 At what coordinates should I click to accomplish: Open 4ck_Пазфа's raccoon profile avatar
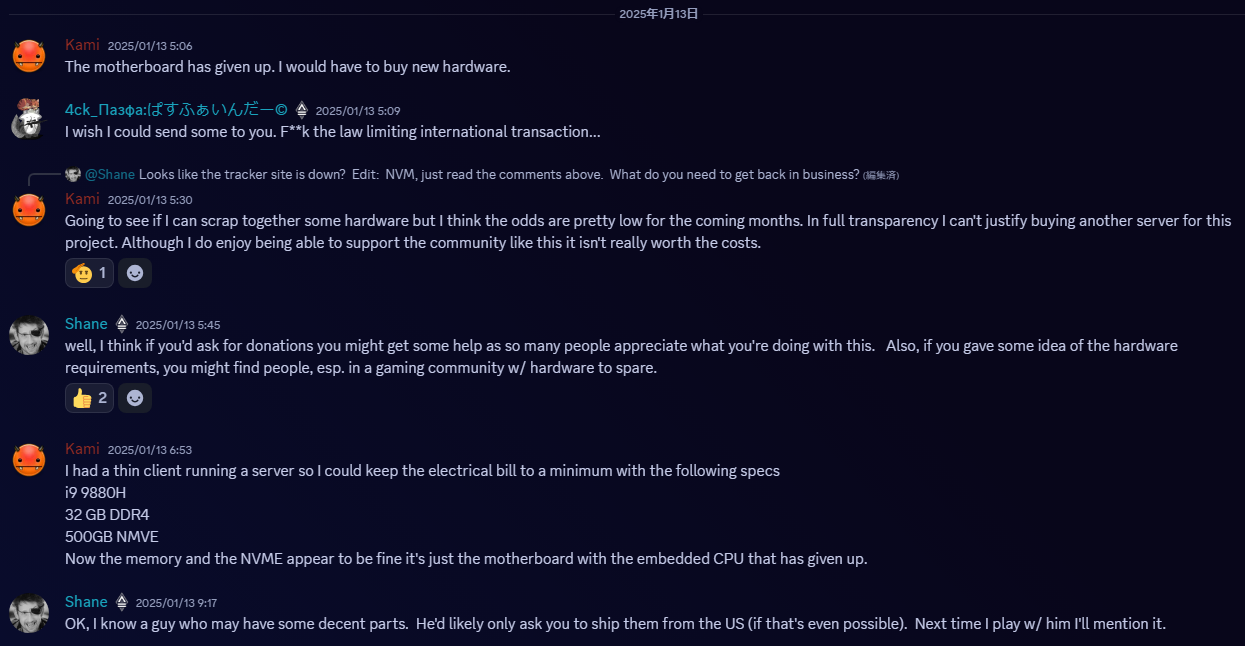27,120
